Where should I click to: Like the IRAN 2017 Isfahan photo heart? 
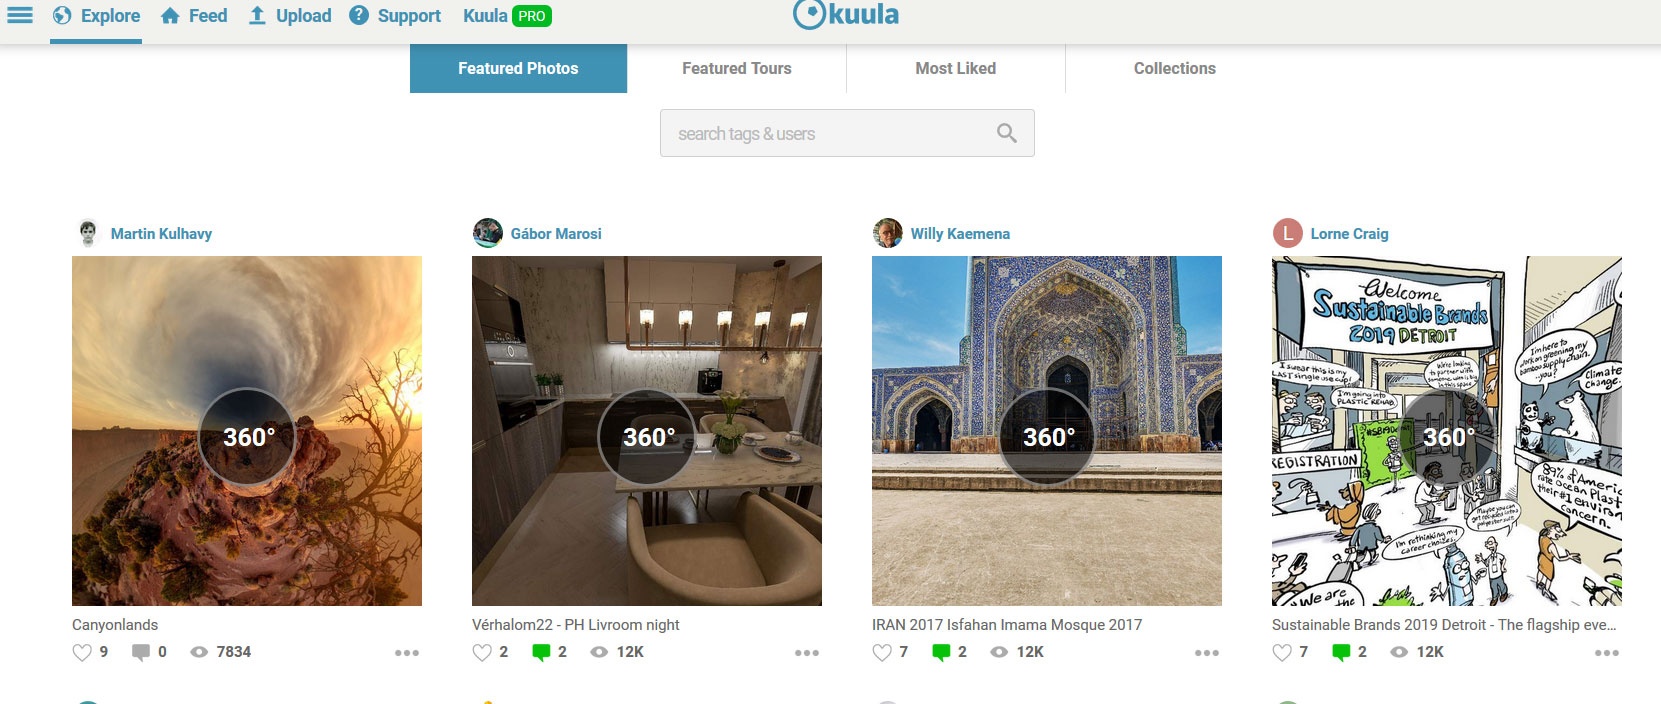click(x=882, y=652)
